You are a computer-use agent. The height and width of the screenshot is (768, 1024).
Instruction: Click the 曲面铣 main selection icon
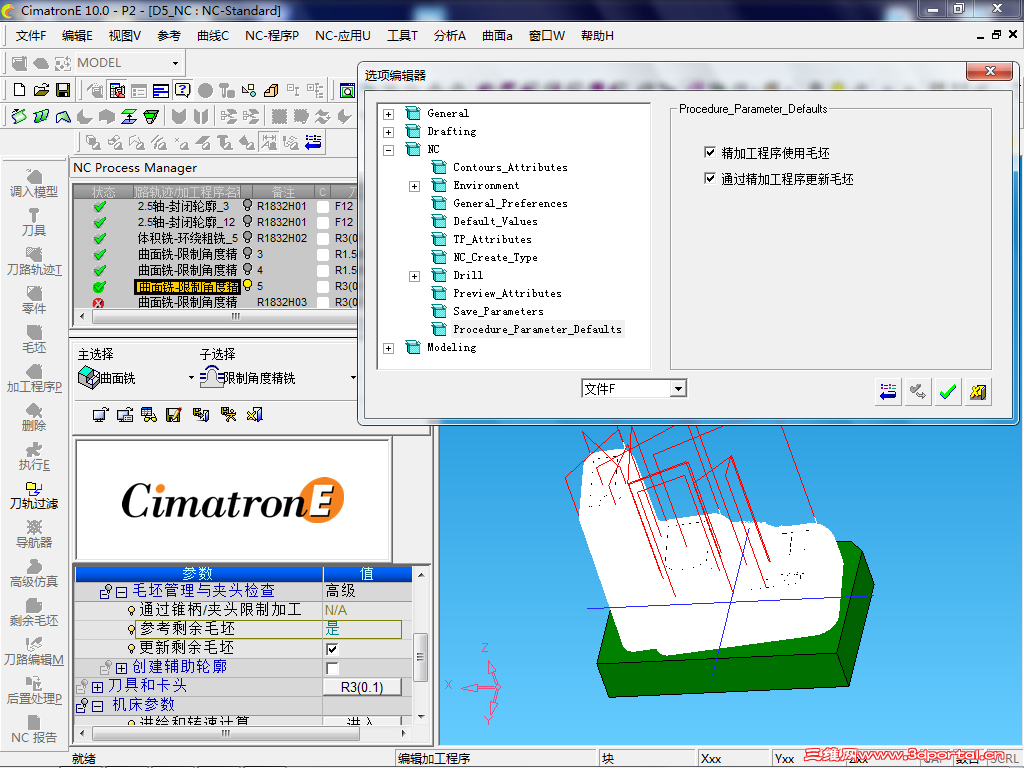tap(88, 377)
